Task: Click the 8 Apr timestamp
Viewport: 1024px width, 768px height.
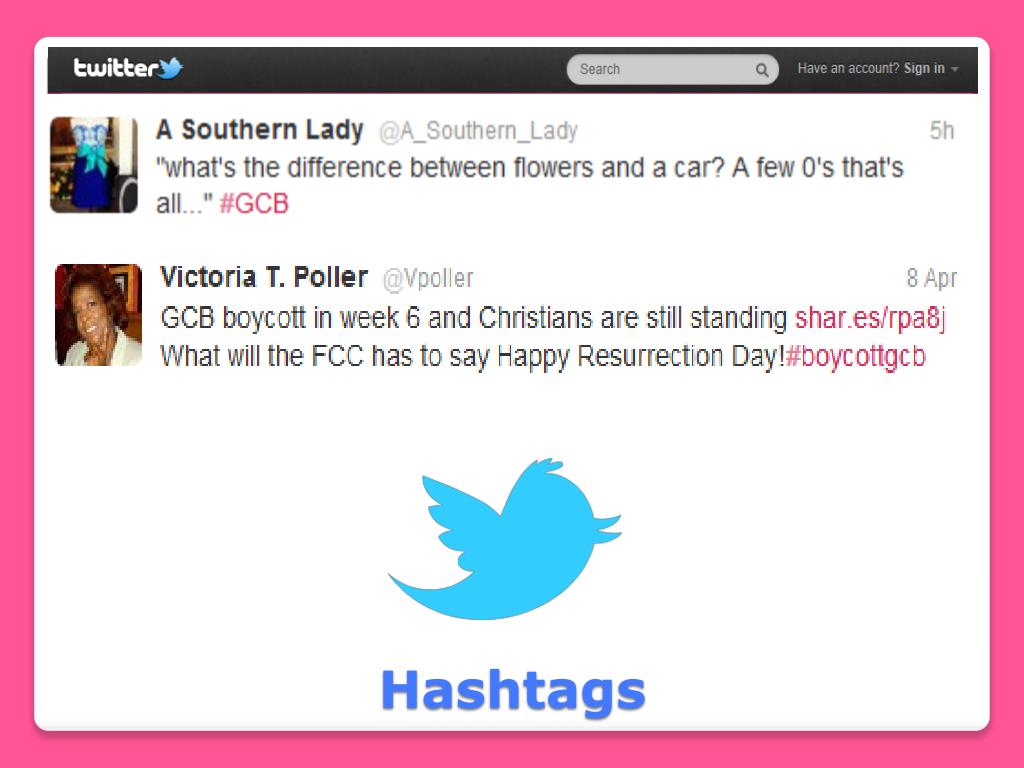Action: pyautogui.click(x=931, y=278)
